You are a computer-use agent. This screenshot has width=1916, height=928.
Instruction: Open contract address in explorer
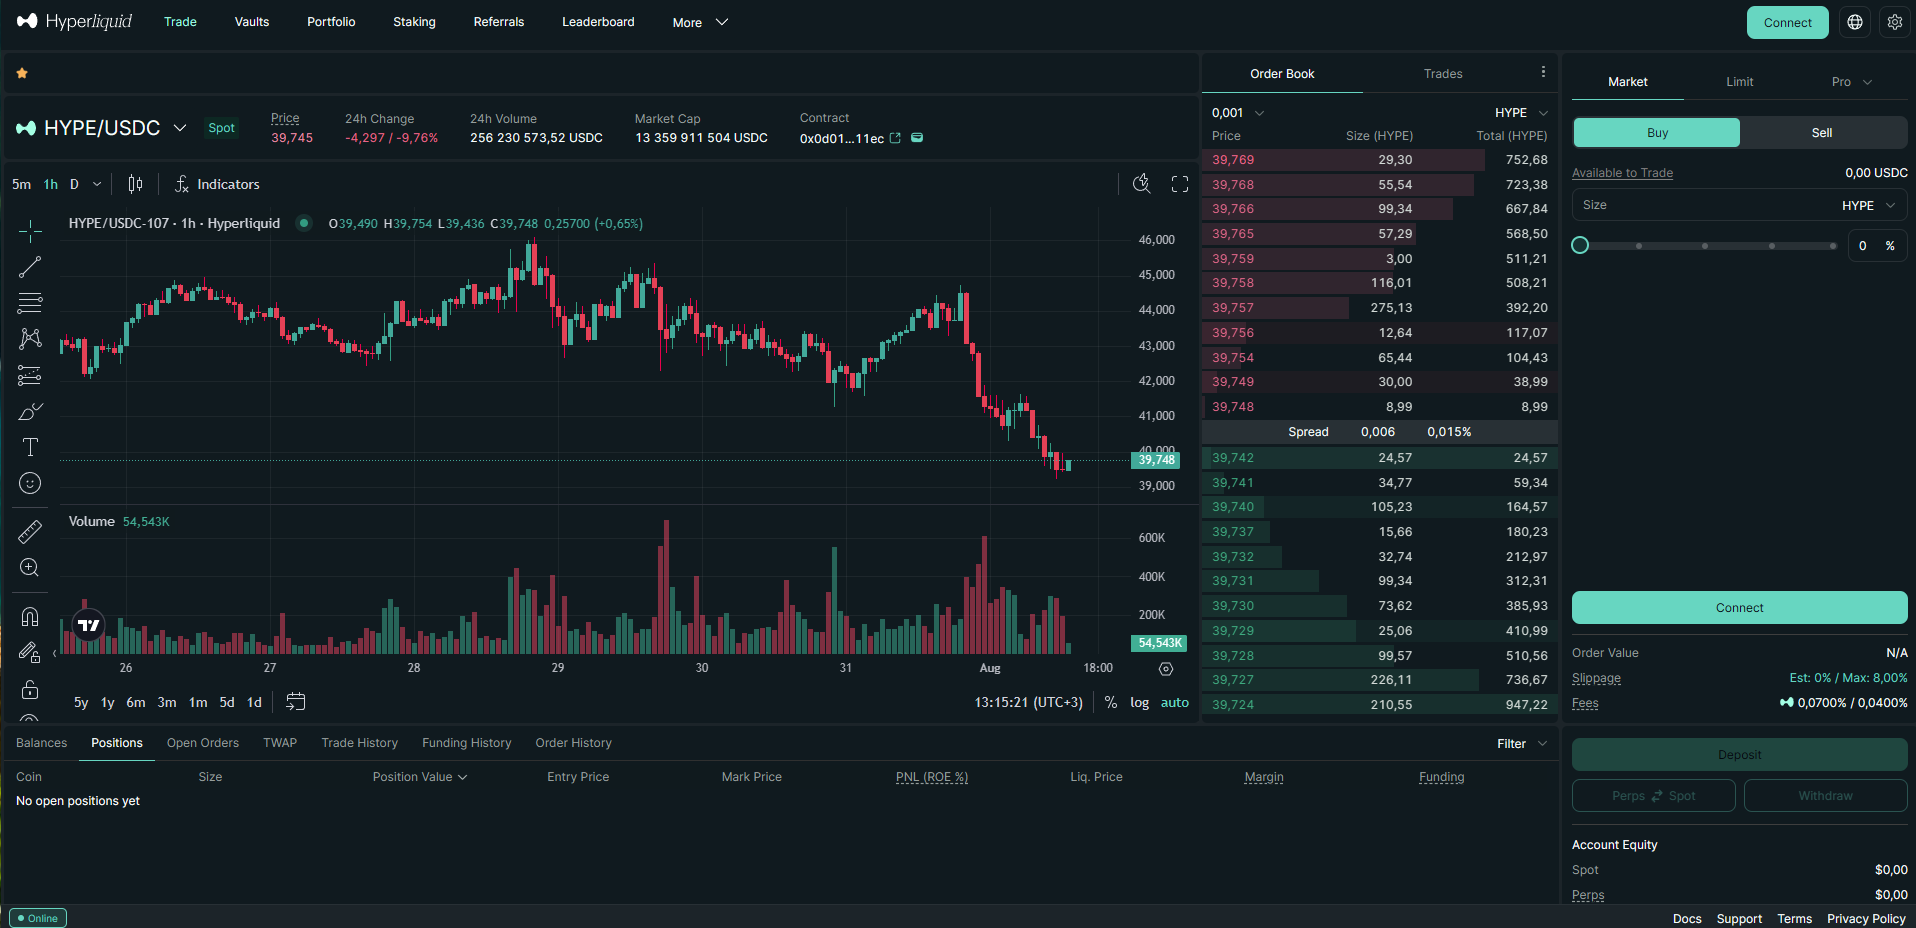(x=895, y=138)
